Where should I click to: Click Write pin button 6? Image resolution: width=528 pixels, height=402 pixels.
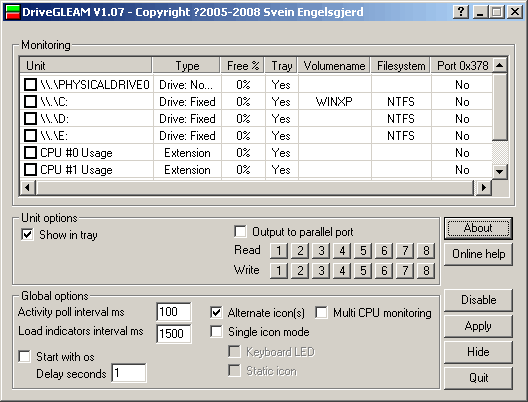384,271
